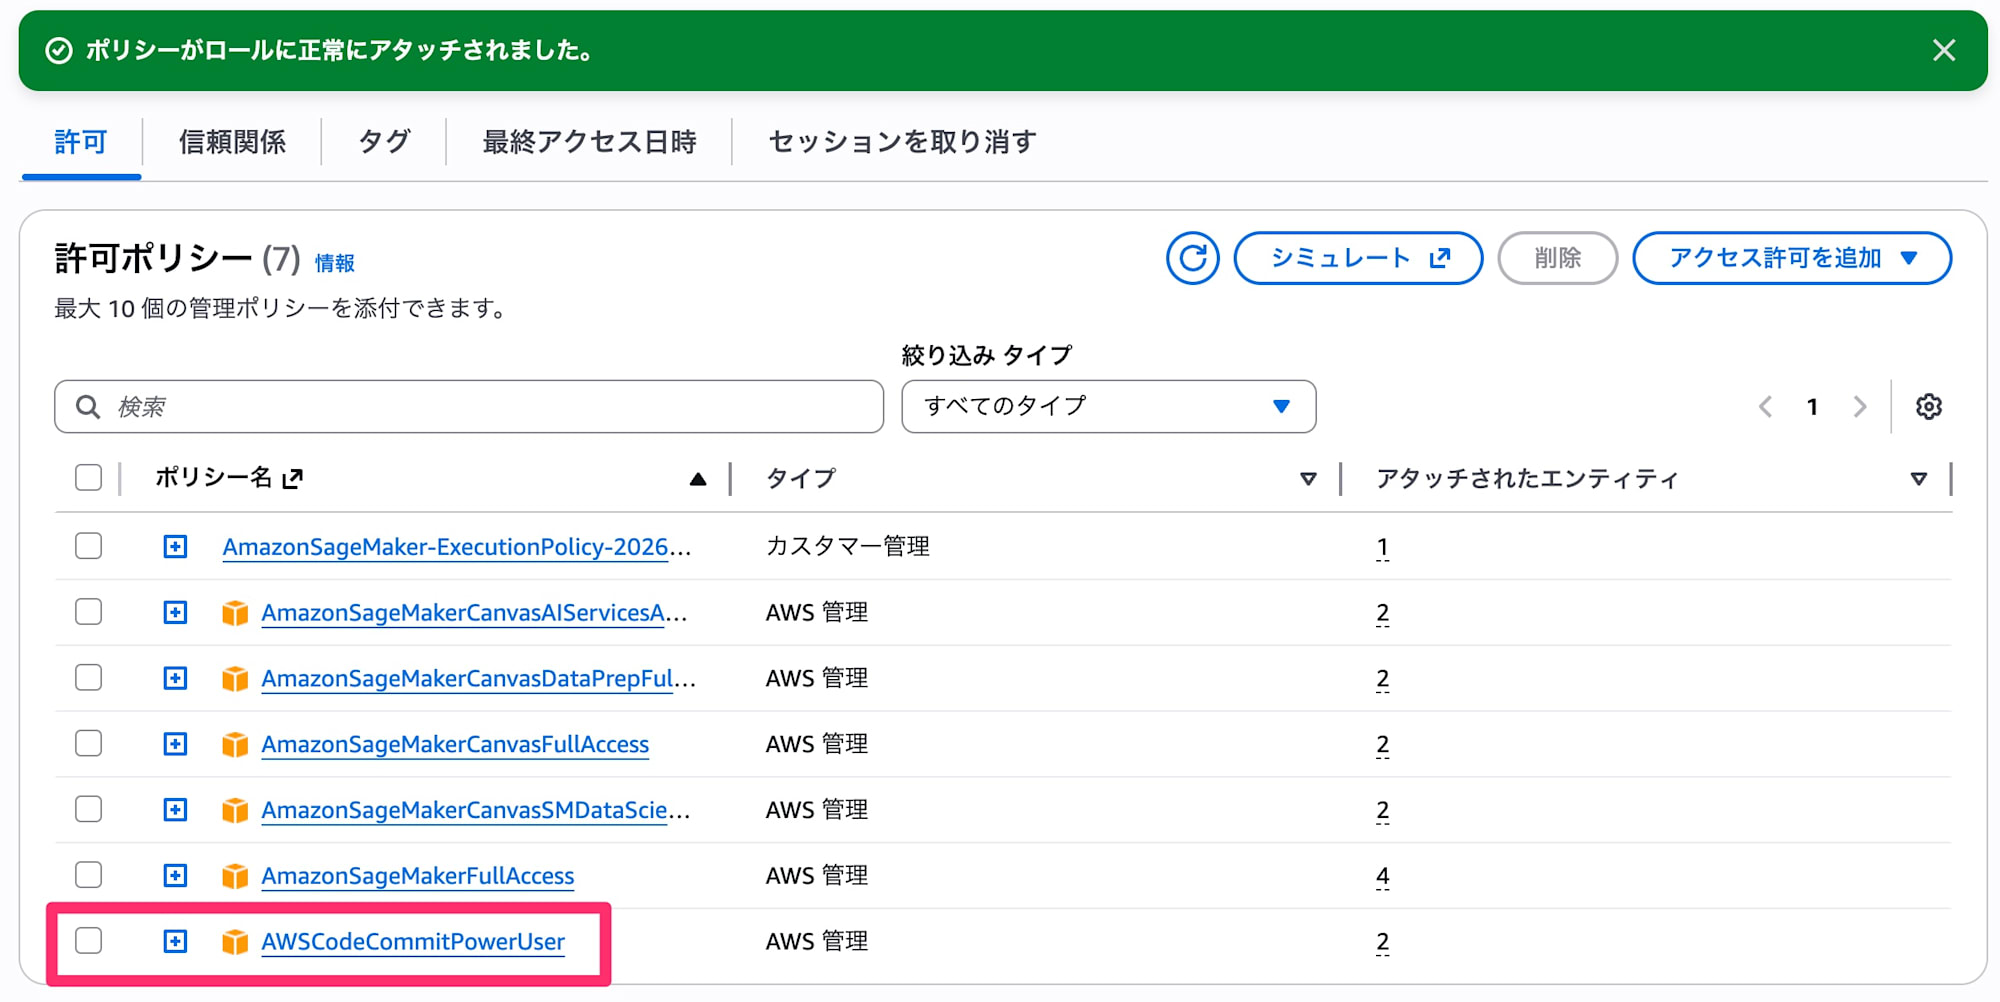The height and width of the screenshot is (1002, 2000).
Task: Expand the AmazonSageMaker-ExecutionPolicy row details
Action: click(x=175, y=546)
